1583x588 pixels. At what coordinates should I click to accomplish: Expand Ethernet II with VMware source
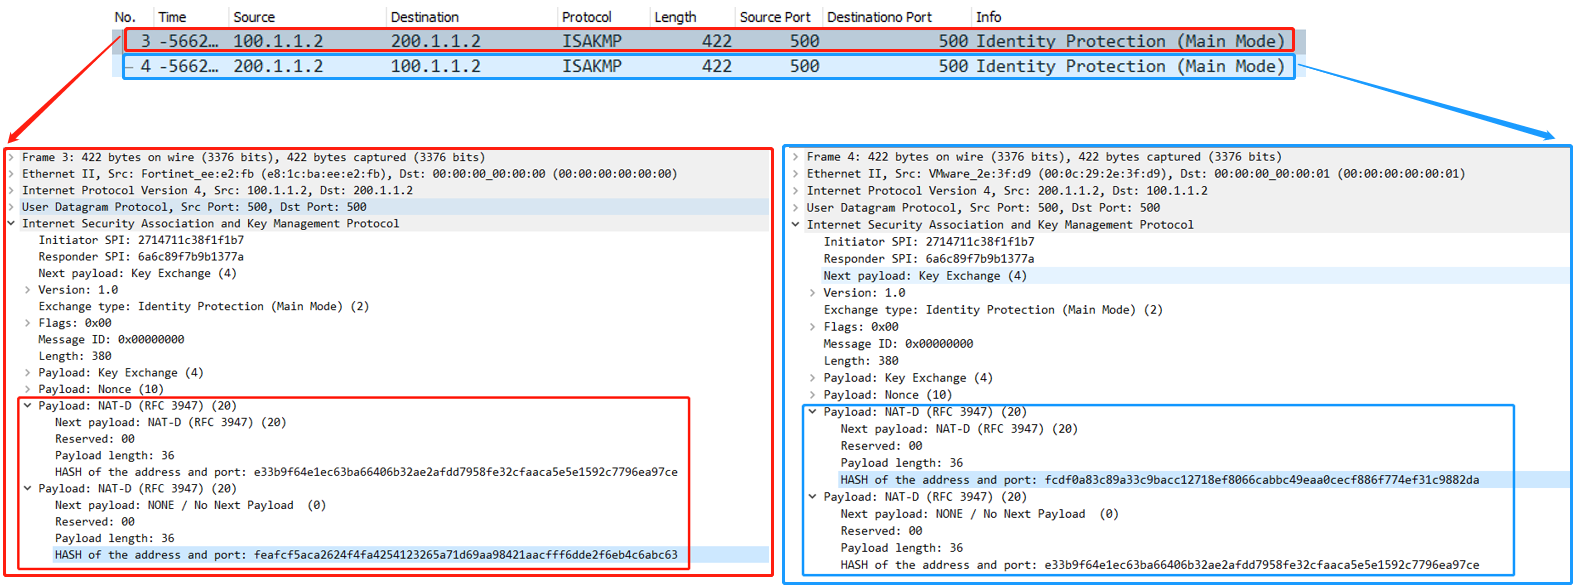click(796, 174)
